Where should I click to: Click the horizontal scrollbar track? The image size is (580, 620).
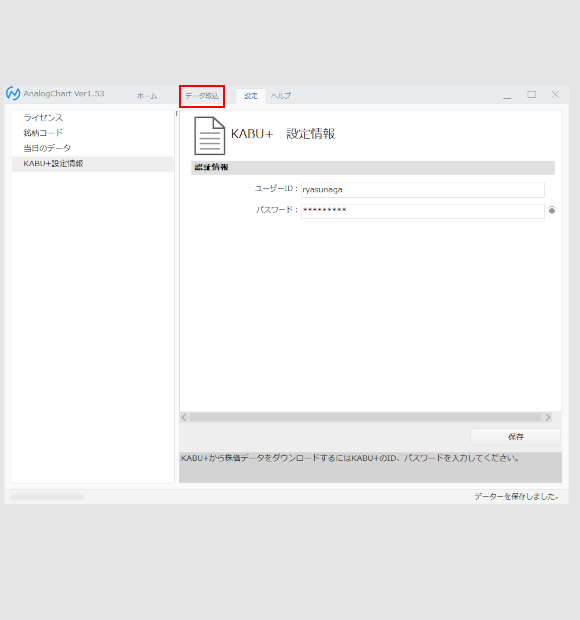(x=365, y=417)
